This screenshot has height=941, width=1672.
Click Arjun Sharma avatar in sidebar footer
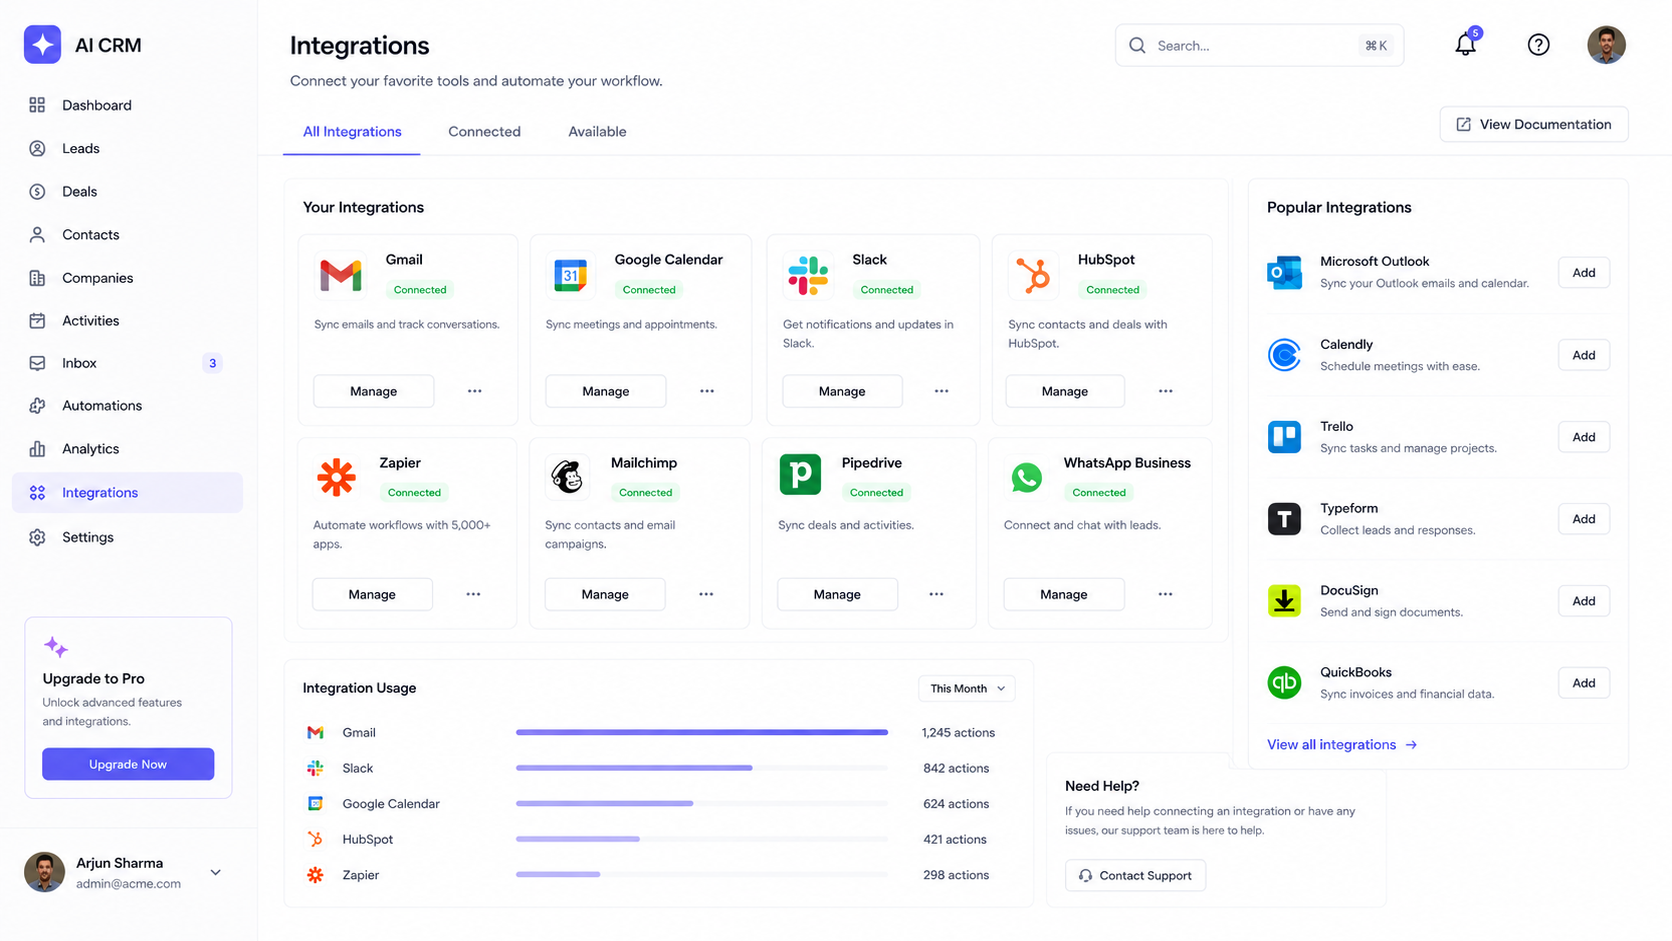pos(44,872)
